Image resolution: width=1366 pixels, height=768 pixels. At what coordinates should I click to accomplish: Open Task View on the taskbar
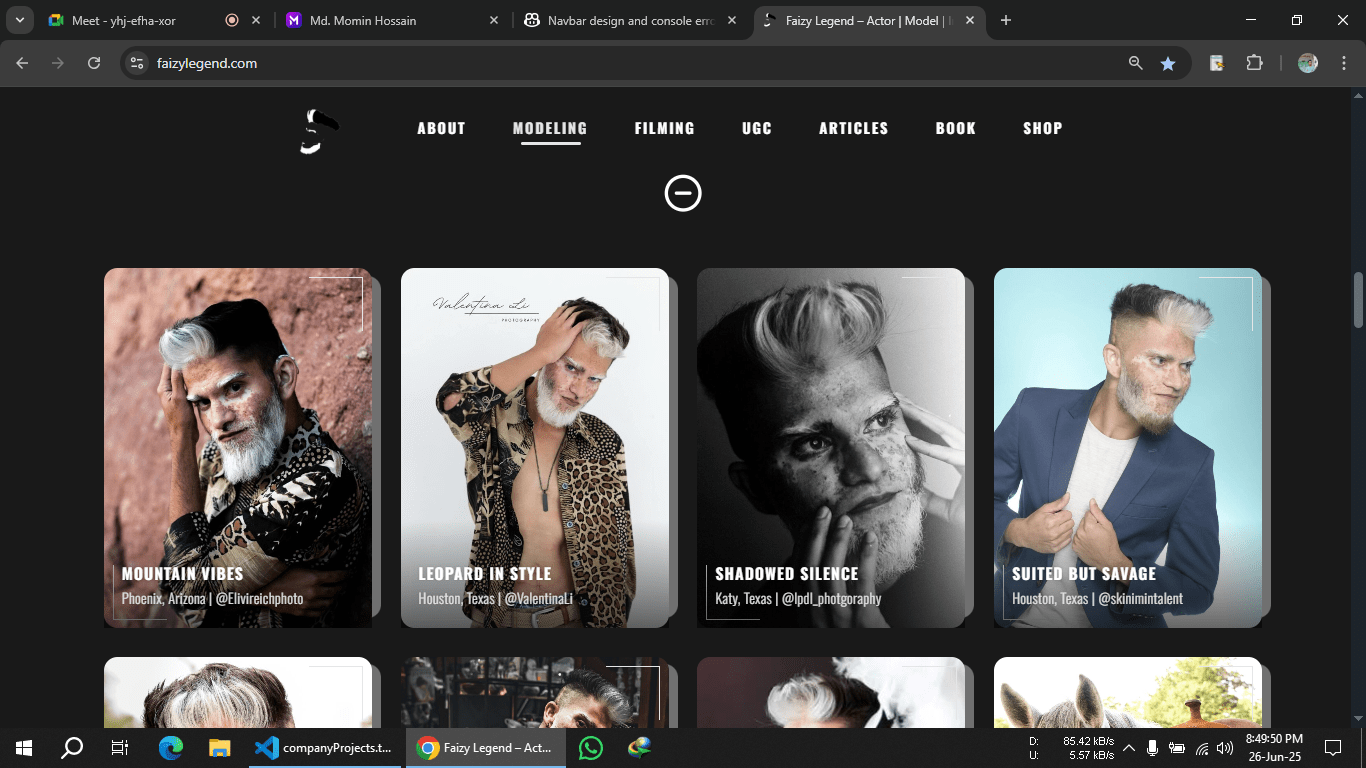tap(120, 747)
